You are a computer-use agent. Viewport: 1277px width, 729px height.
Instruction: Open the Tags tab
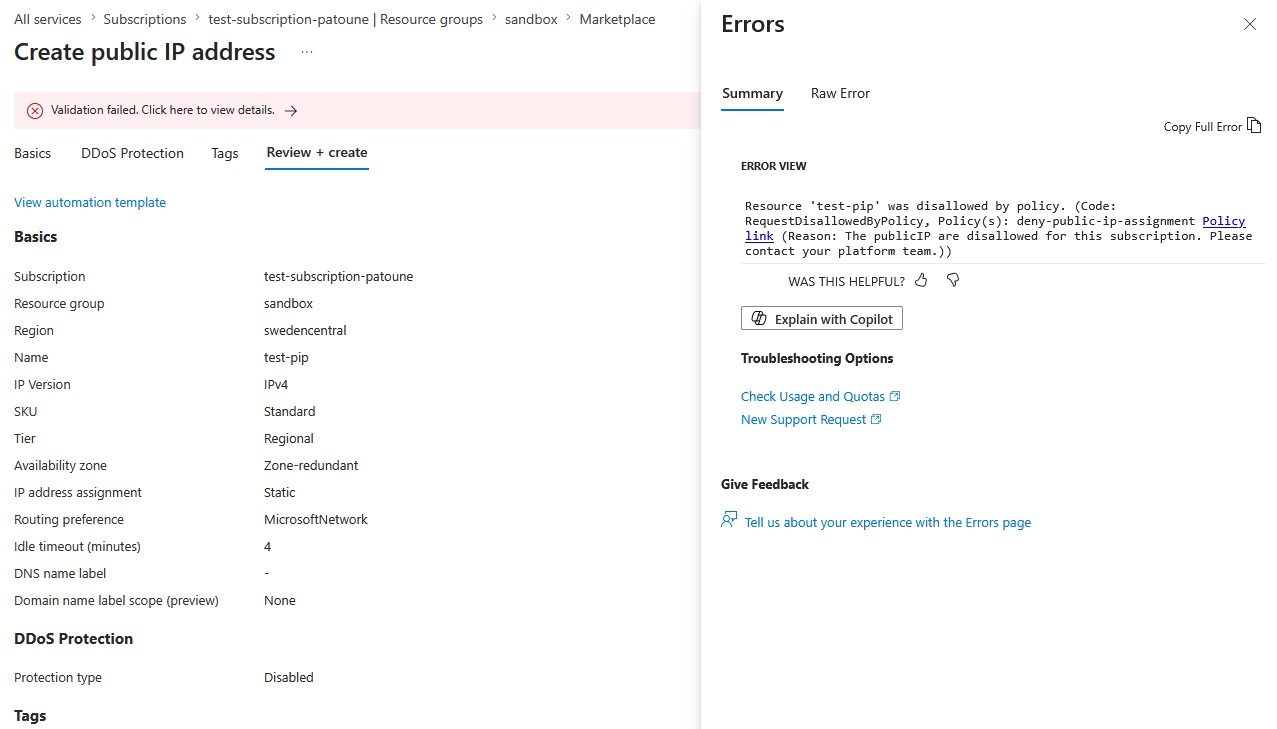[225, 153]
